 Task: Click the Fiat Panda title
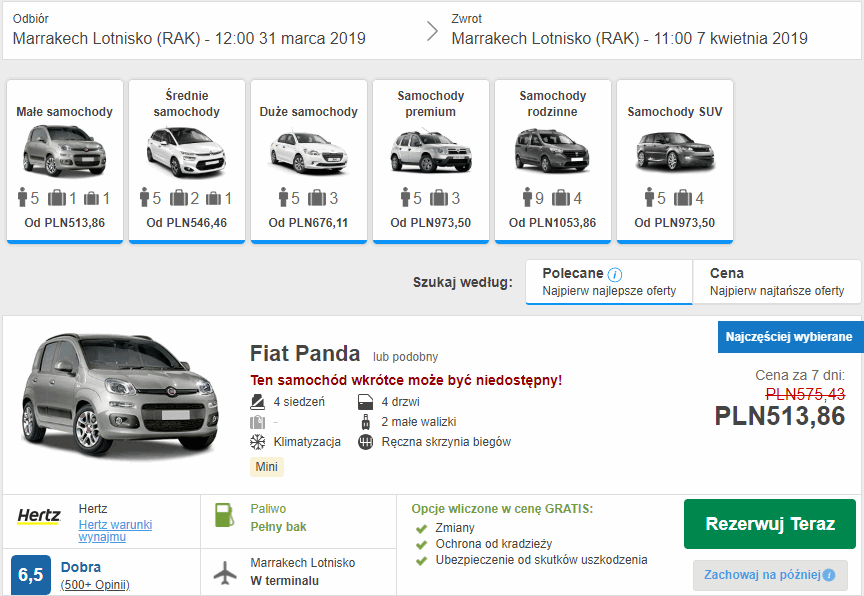305,354
